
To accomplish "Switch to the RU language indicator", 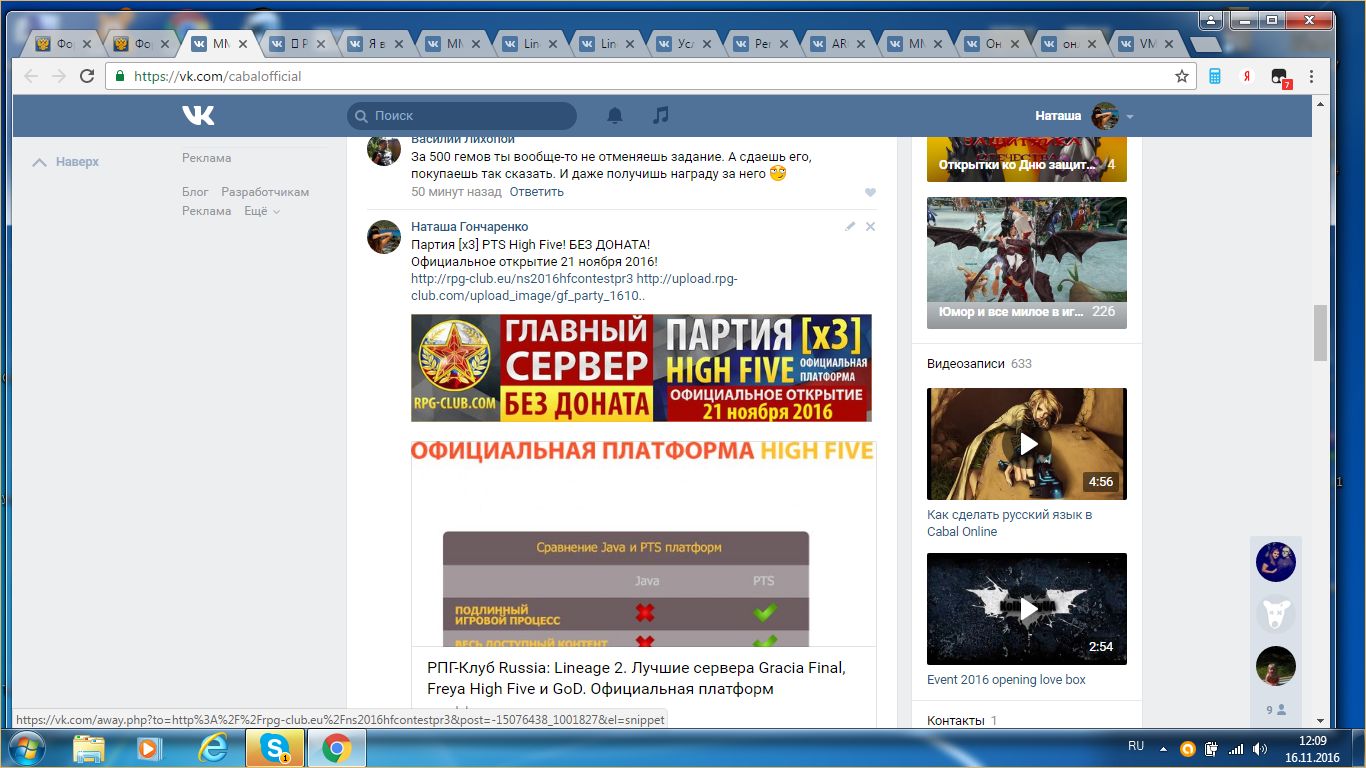I will (1136, 746).
